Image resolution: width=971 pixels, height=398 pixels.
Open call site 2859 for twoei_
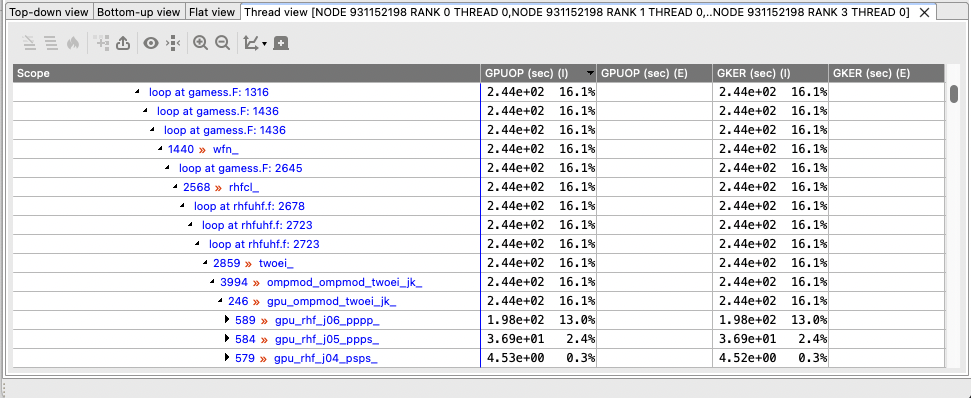[x=227, y=263]
